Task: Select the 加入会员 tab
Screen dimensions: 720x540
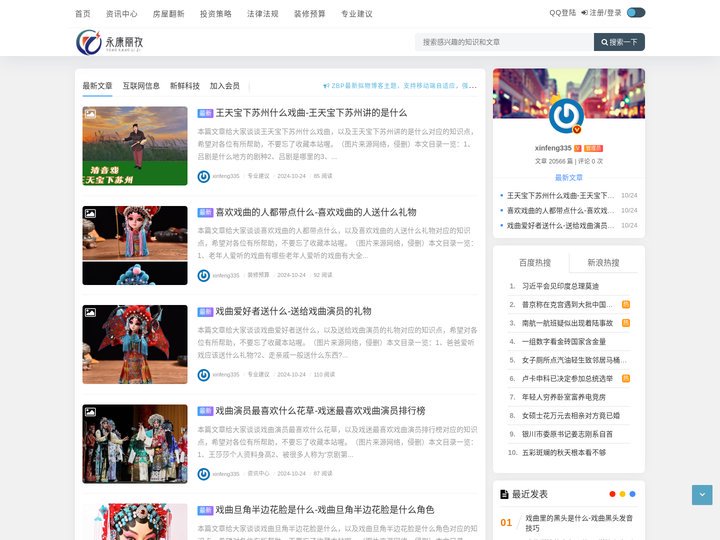Action: pos(225,86)
